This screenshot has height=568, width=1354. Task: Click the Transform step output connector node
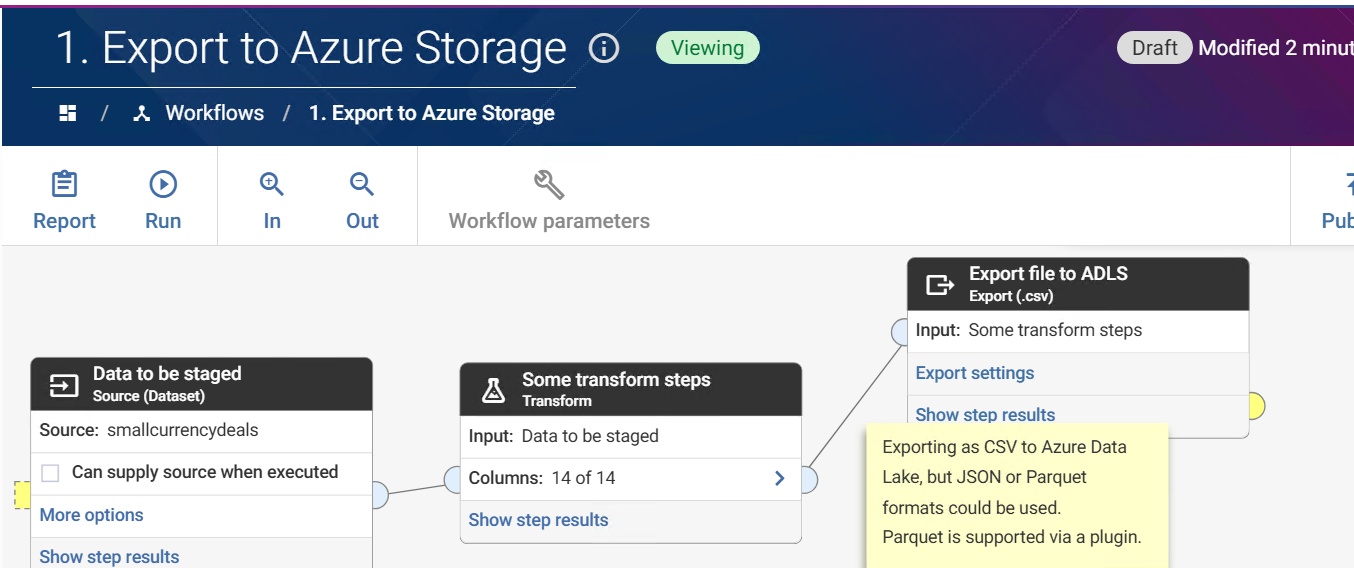coord(808,480)
